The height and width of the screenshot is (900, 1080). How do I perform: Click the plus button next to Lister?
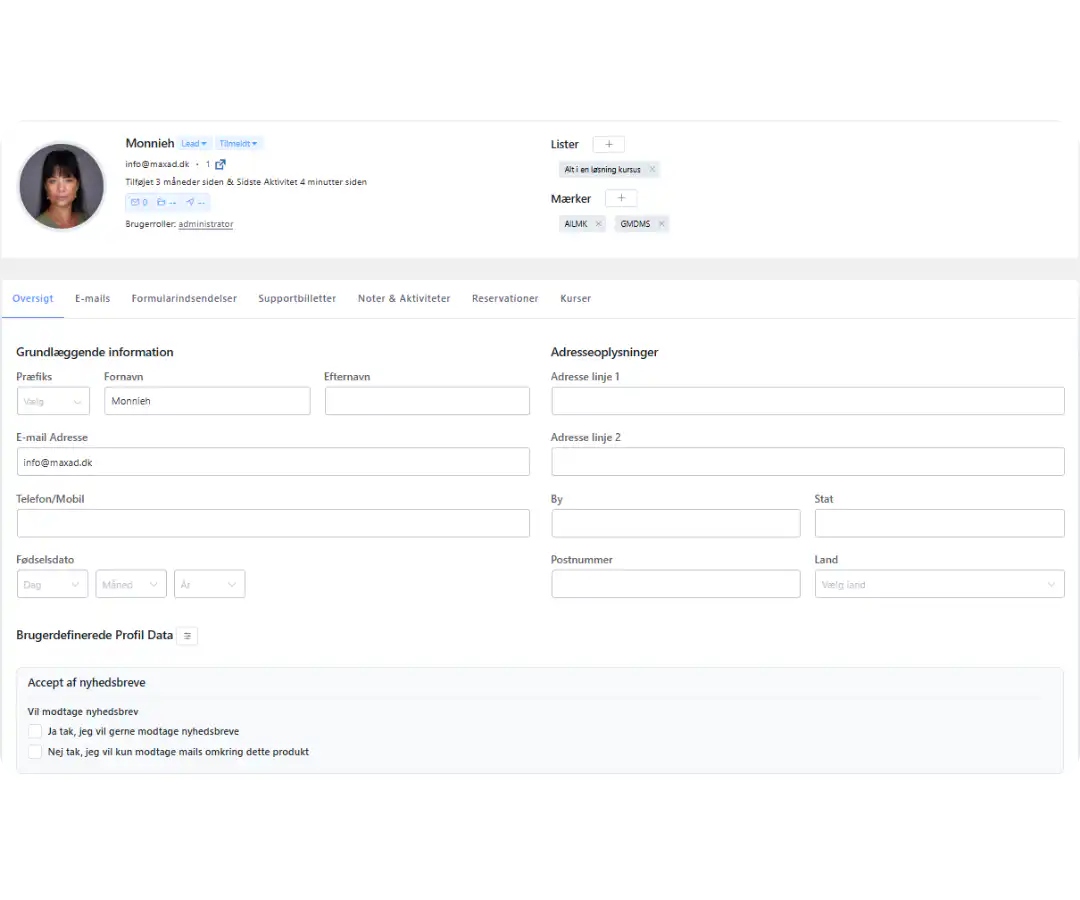point(608,144)
